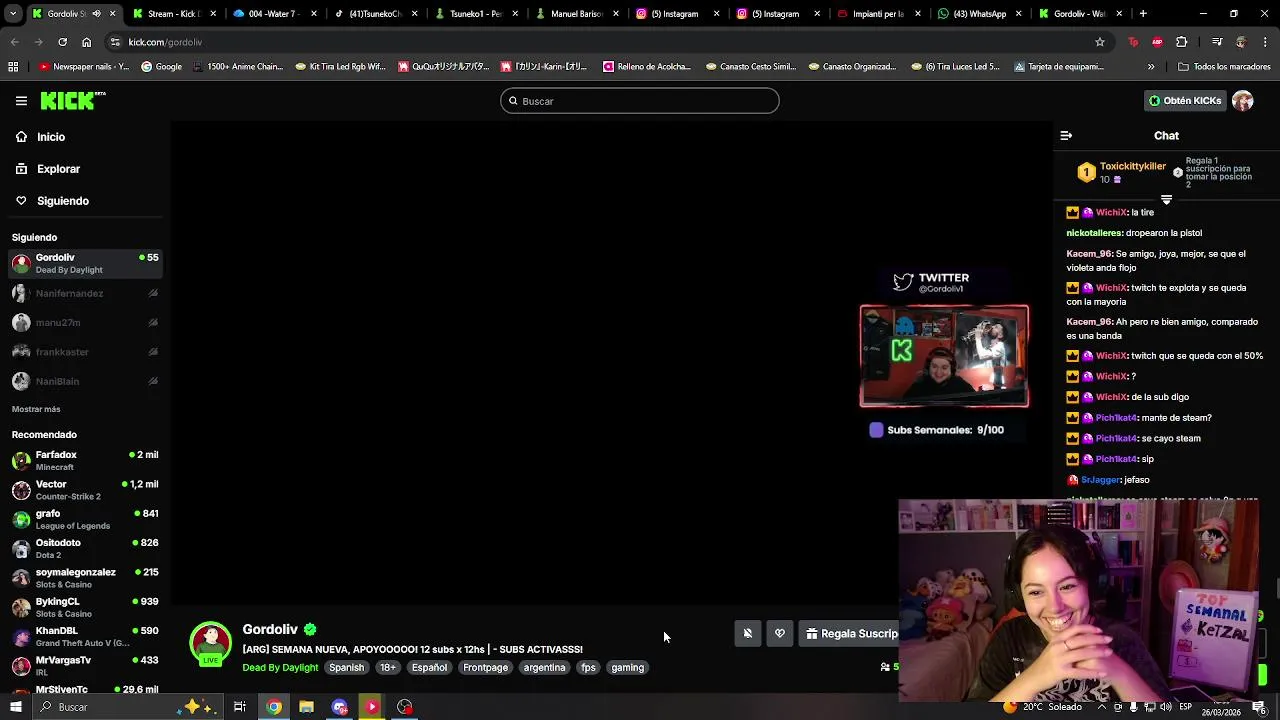Viewport: 1280px width, 720px height.
Task: Open the browser extensions puzzle icon
Action: [1181, 42]
